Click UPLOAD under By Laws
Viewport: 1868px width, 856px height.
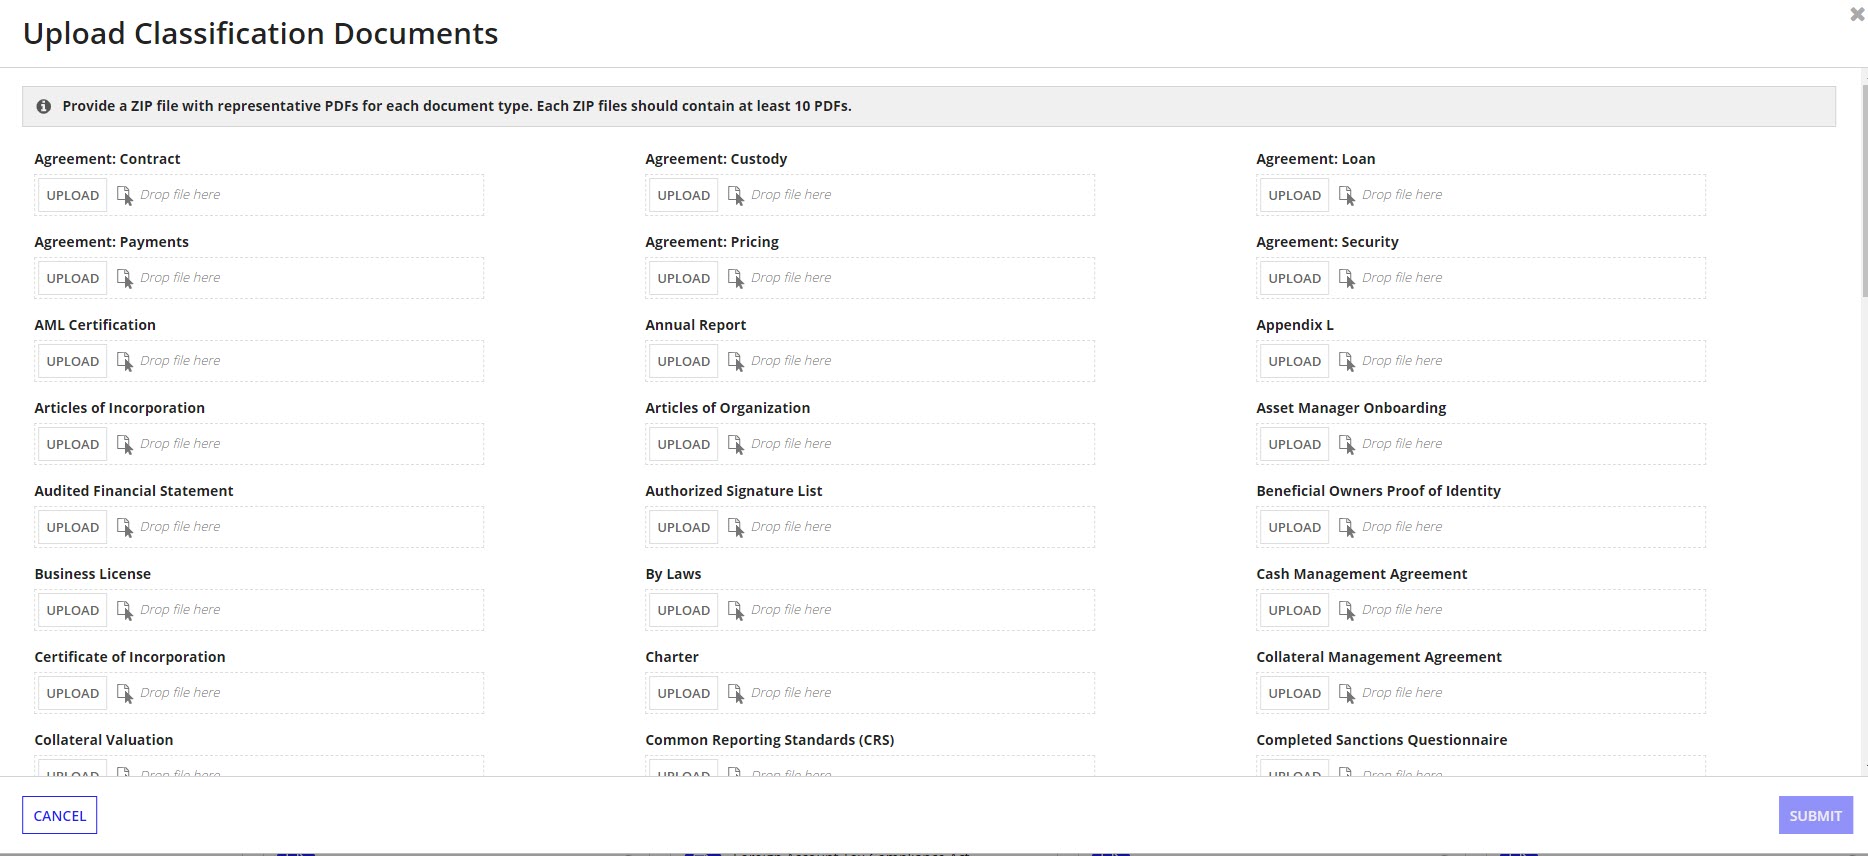684,610
